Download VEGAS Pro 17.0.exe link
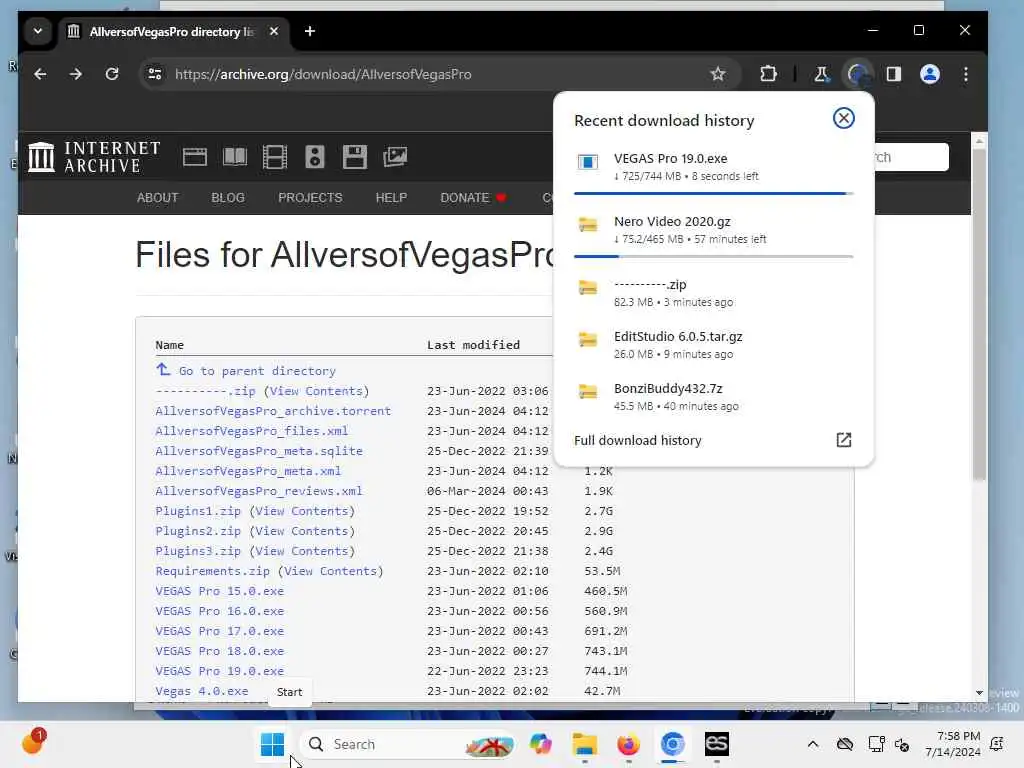The height and width of the screenshot is (768, 1024). (x=219, y=631)
